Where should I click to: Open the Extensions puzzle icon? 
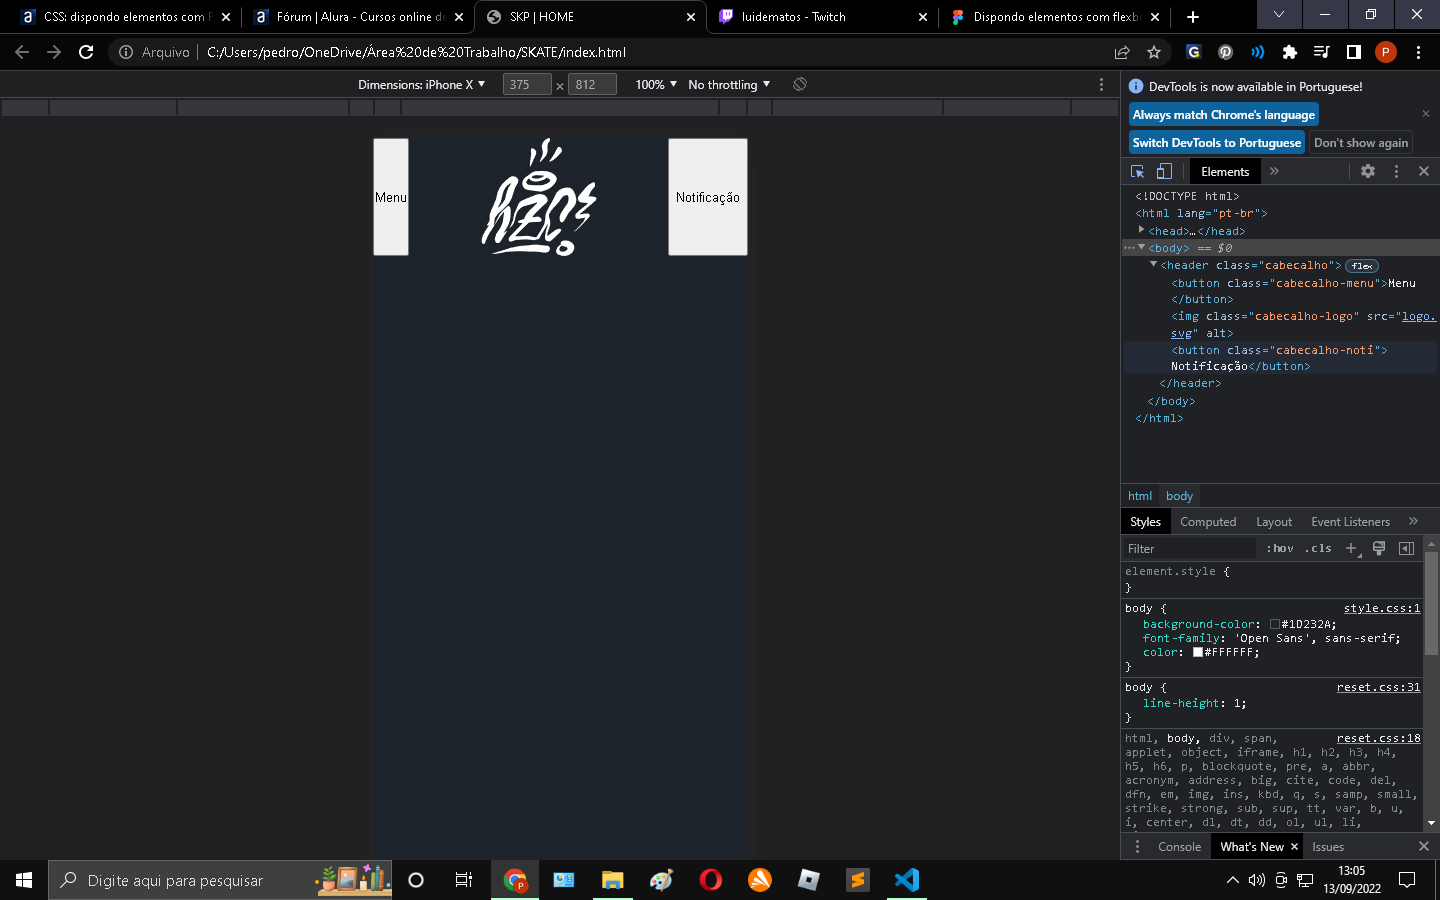click(1289, 52)
